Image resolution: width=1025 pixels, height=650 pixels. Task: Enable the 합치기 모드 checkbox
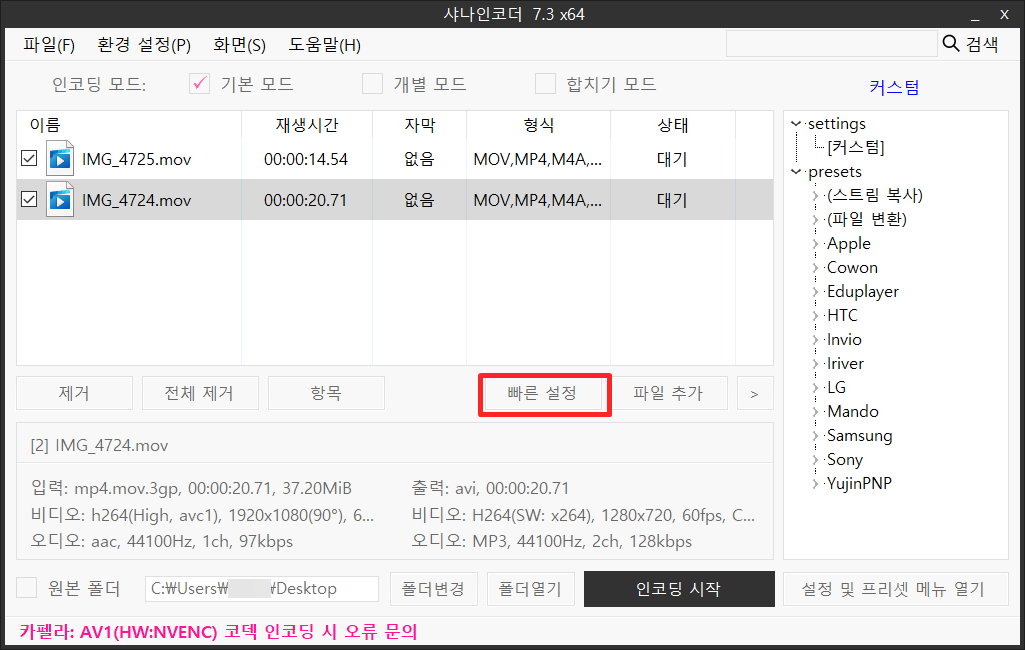click(545, 84)
